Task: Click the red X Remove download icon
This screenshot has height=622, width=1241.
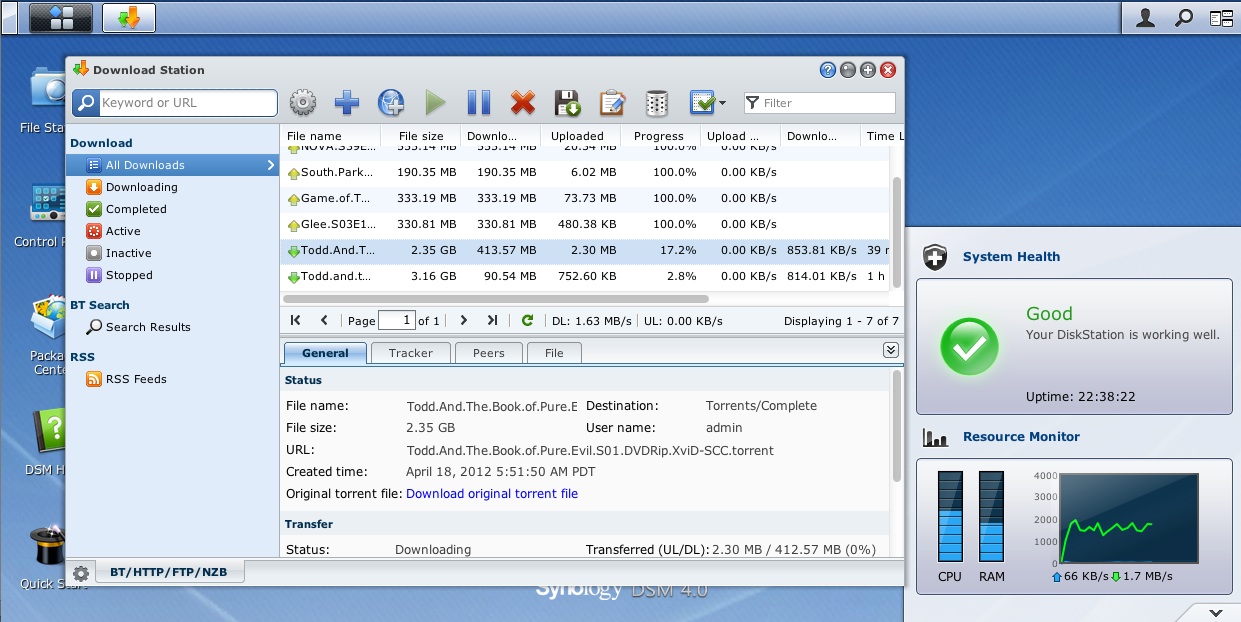Action: (523, 102)
